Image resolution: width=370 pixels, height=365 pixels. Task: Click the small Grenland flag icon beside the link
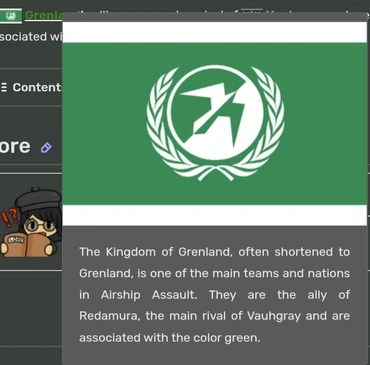11,16
